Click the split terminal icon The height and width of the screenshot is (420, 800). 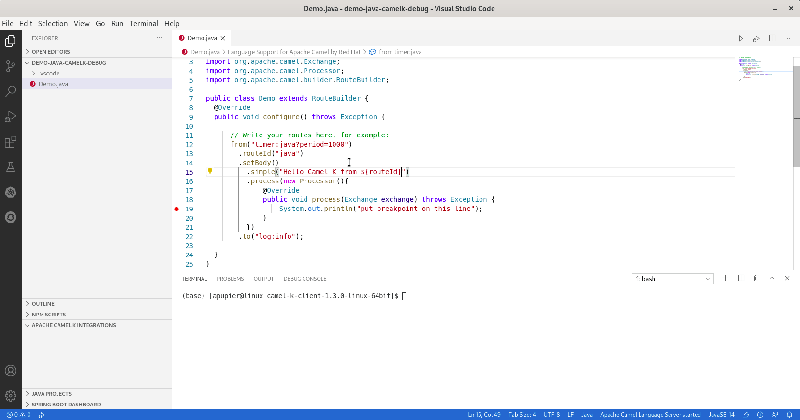coord(739,279)
